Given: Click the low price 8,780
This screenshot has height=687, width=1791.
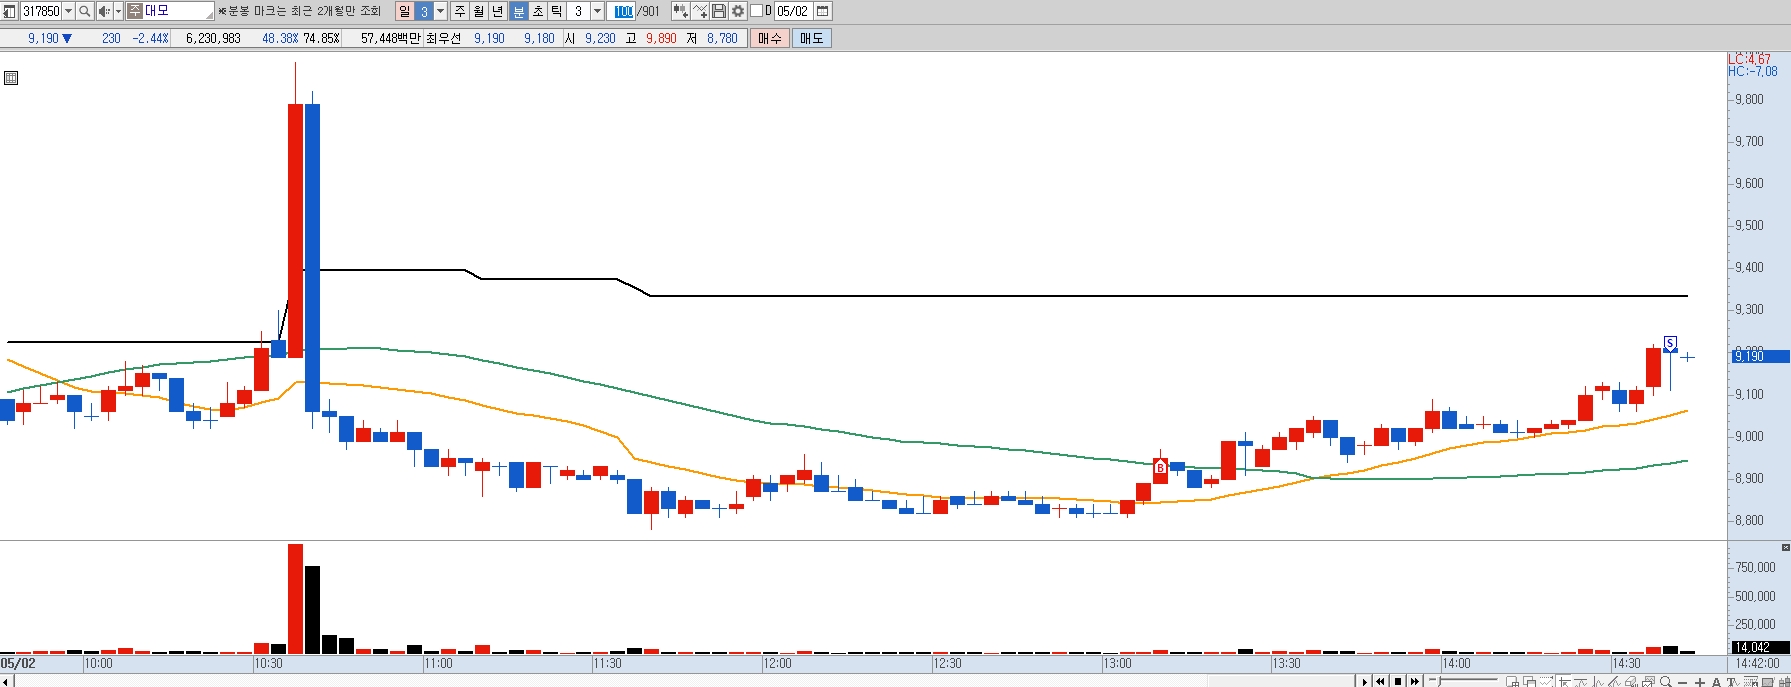Looking at the screenshot, I should click(722, 38).
